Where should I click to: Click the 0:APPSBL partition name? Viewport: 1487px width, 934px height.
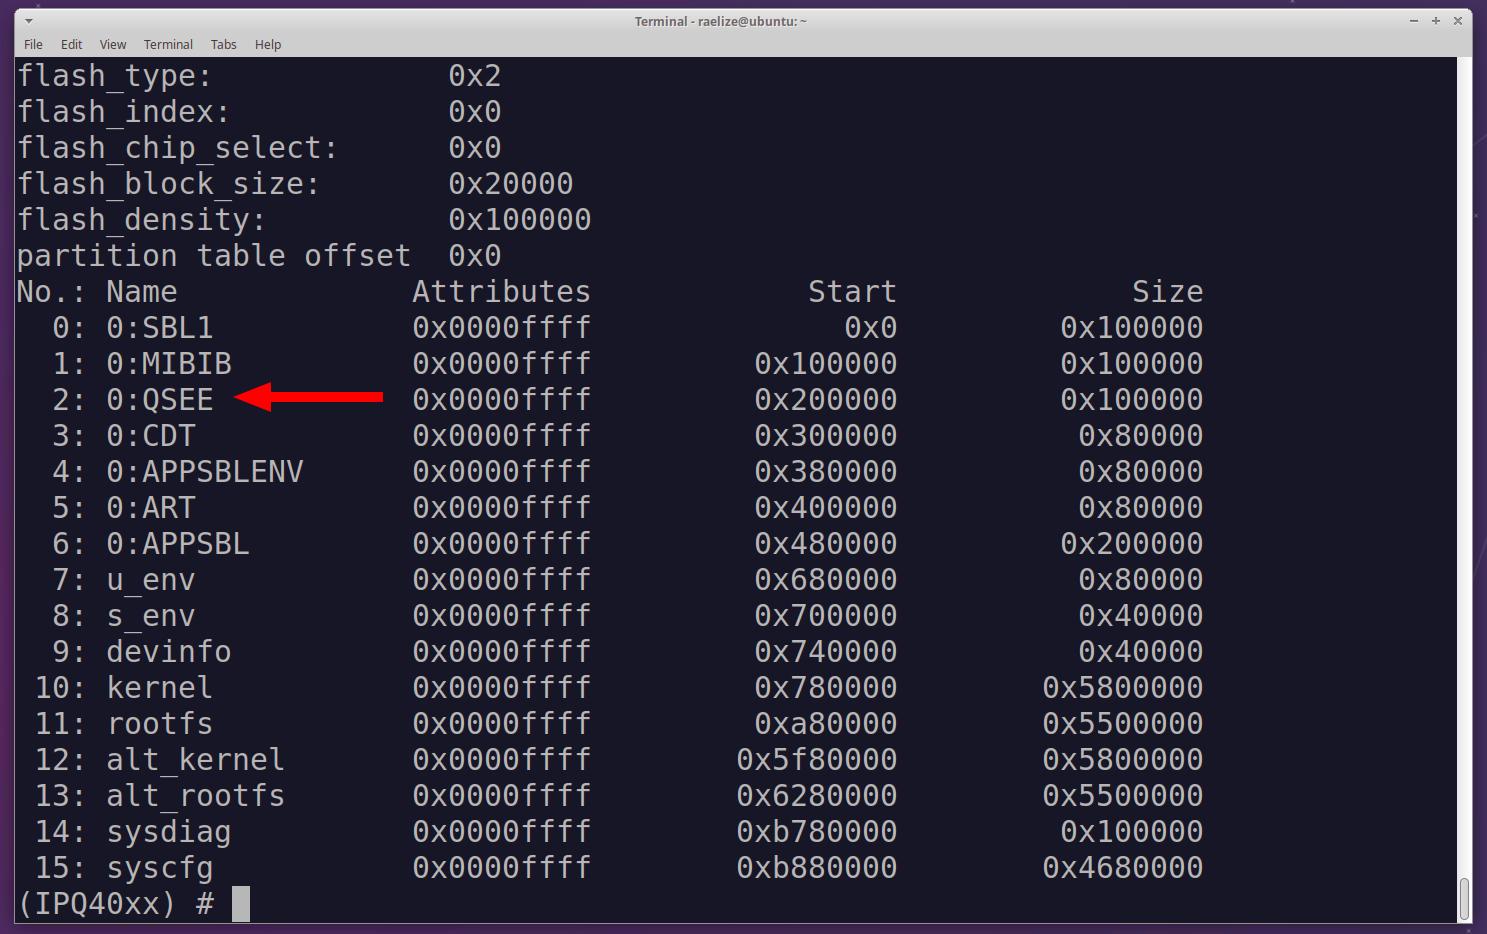(178, 544)
